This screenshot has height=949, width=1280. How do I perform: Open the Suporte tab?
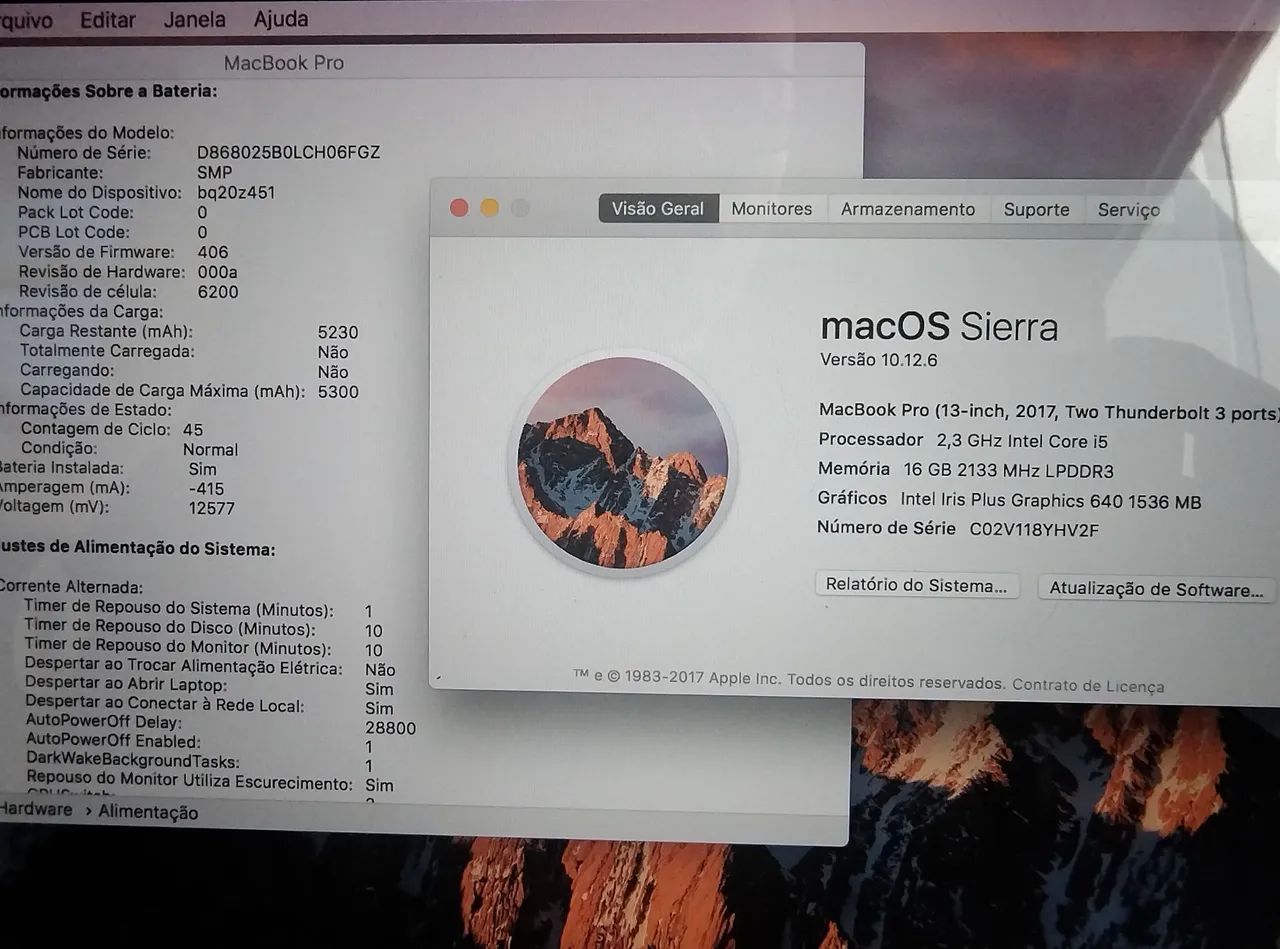tap(1037, 209)
